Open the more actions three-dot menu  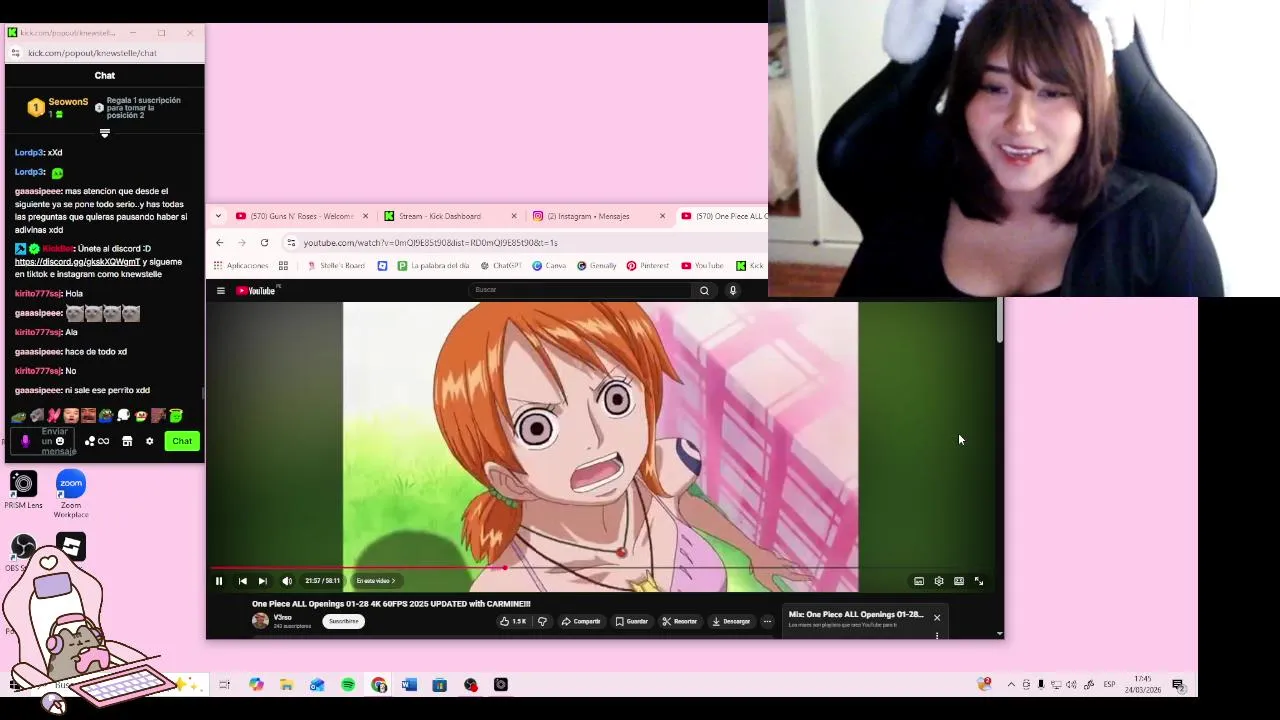pos(767,621)
